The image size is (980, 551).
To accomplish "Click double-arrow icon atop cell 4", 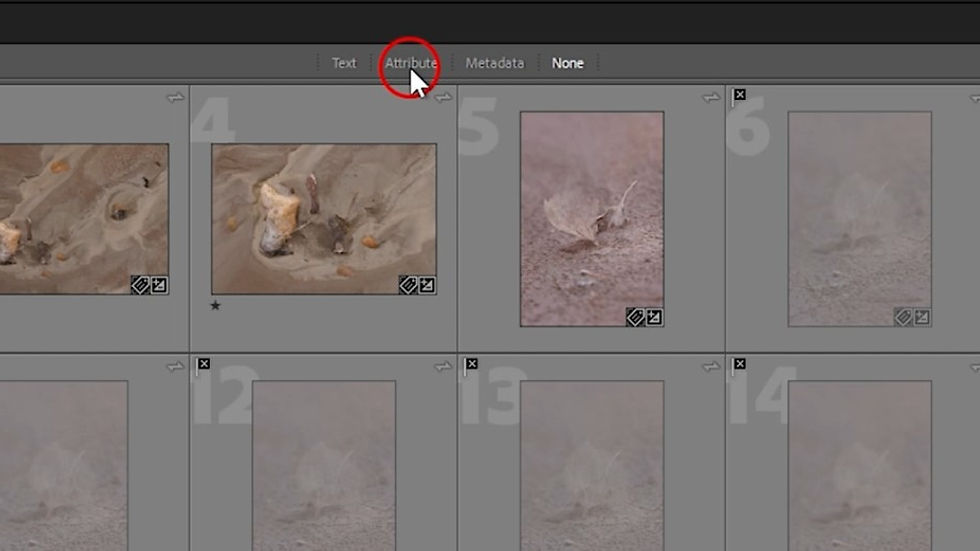I will pyautogui.click(x=443, y=97).
